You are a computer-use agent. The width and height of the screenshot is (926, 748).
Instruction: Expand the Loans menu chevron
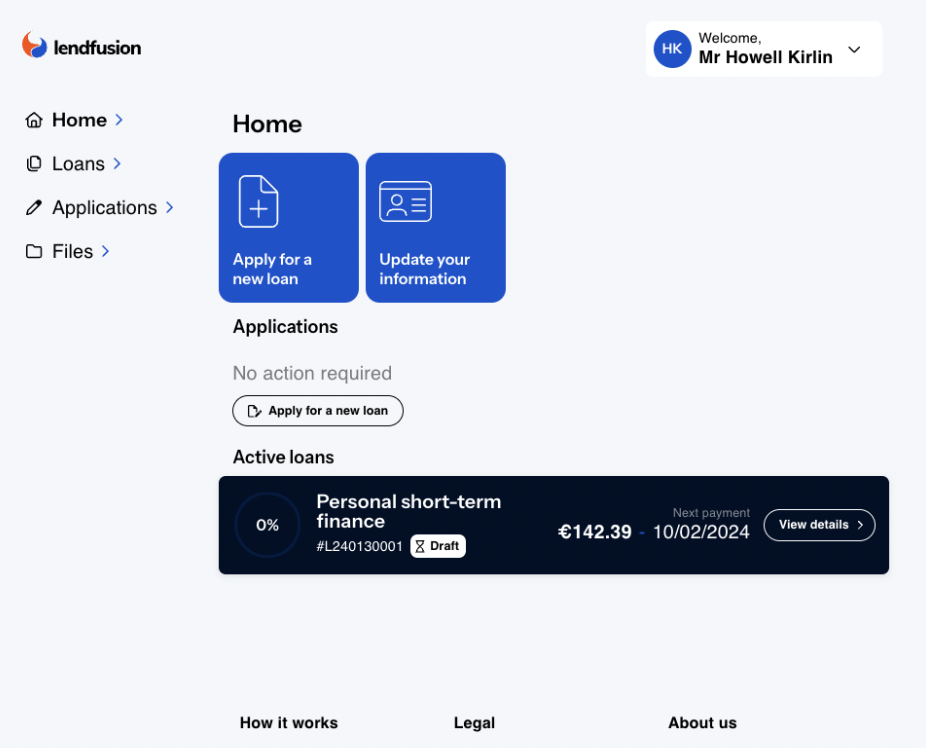pyautogui.click(x=117, y=164)
